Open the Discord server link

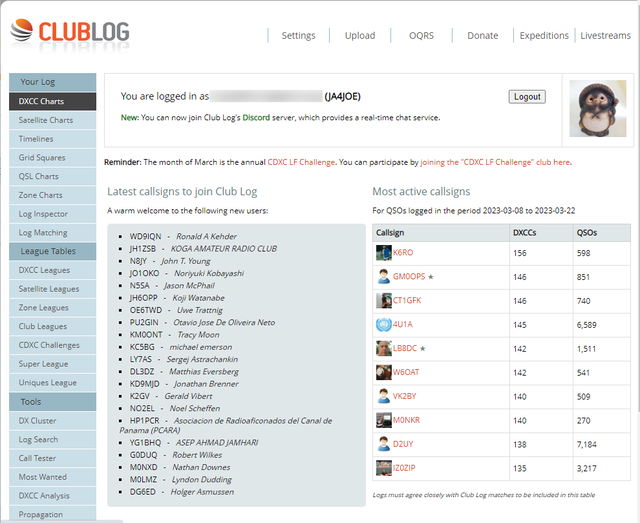[x=256, y=118]
